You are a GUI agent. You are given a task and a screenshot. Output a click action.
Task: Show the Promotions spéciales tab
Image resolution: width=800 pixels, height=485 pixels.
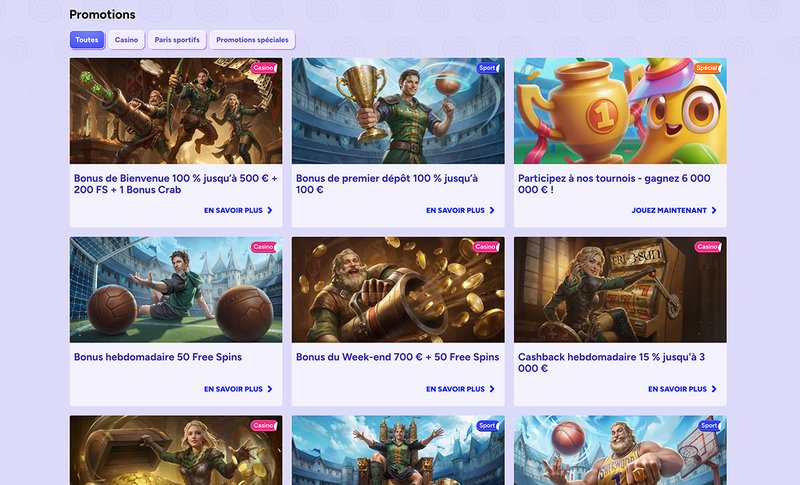click(x=252, y=40)
